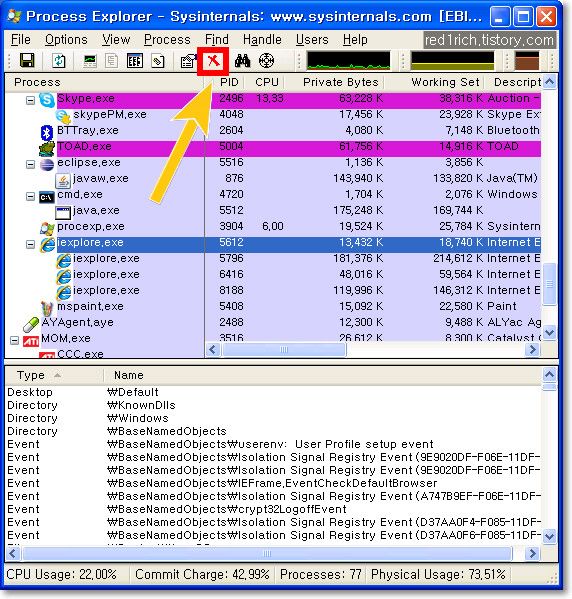Open the Find menu
This screenshot has height=599, width=572.
[217, 40]
